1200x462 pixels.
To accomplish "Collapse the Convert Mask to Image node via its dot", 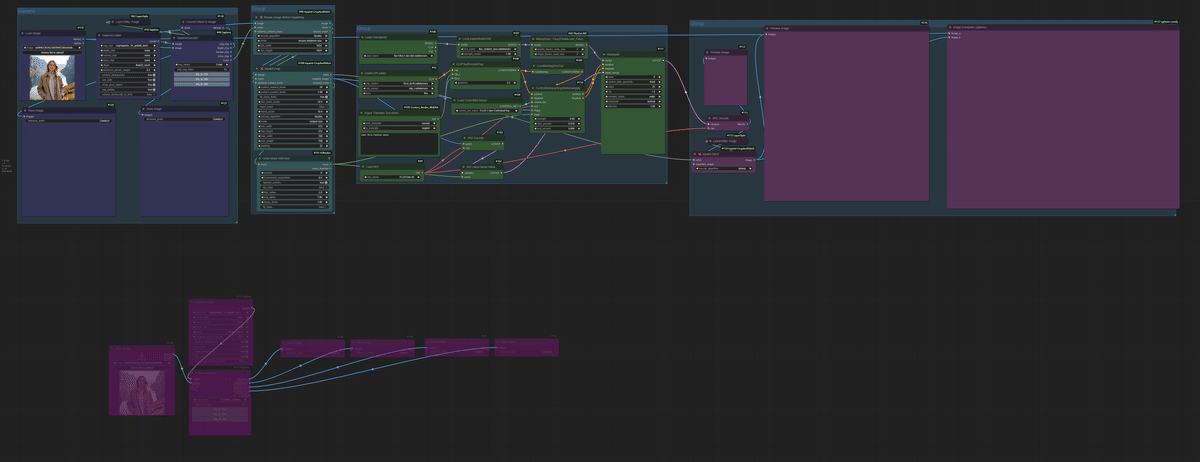I will (183, 22).
